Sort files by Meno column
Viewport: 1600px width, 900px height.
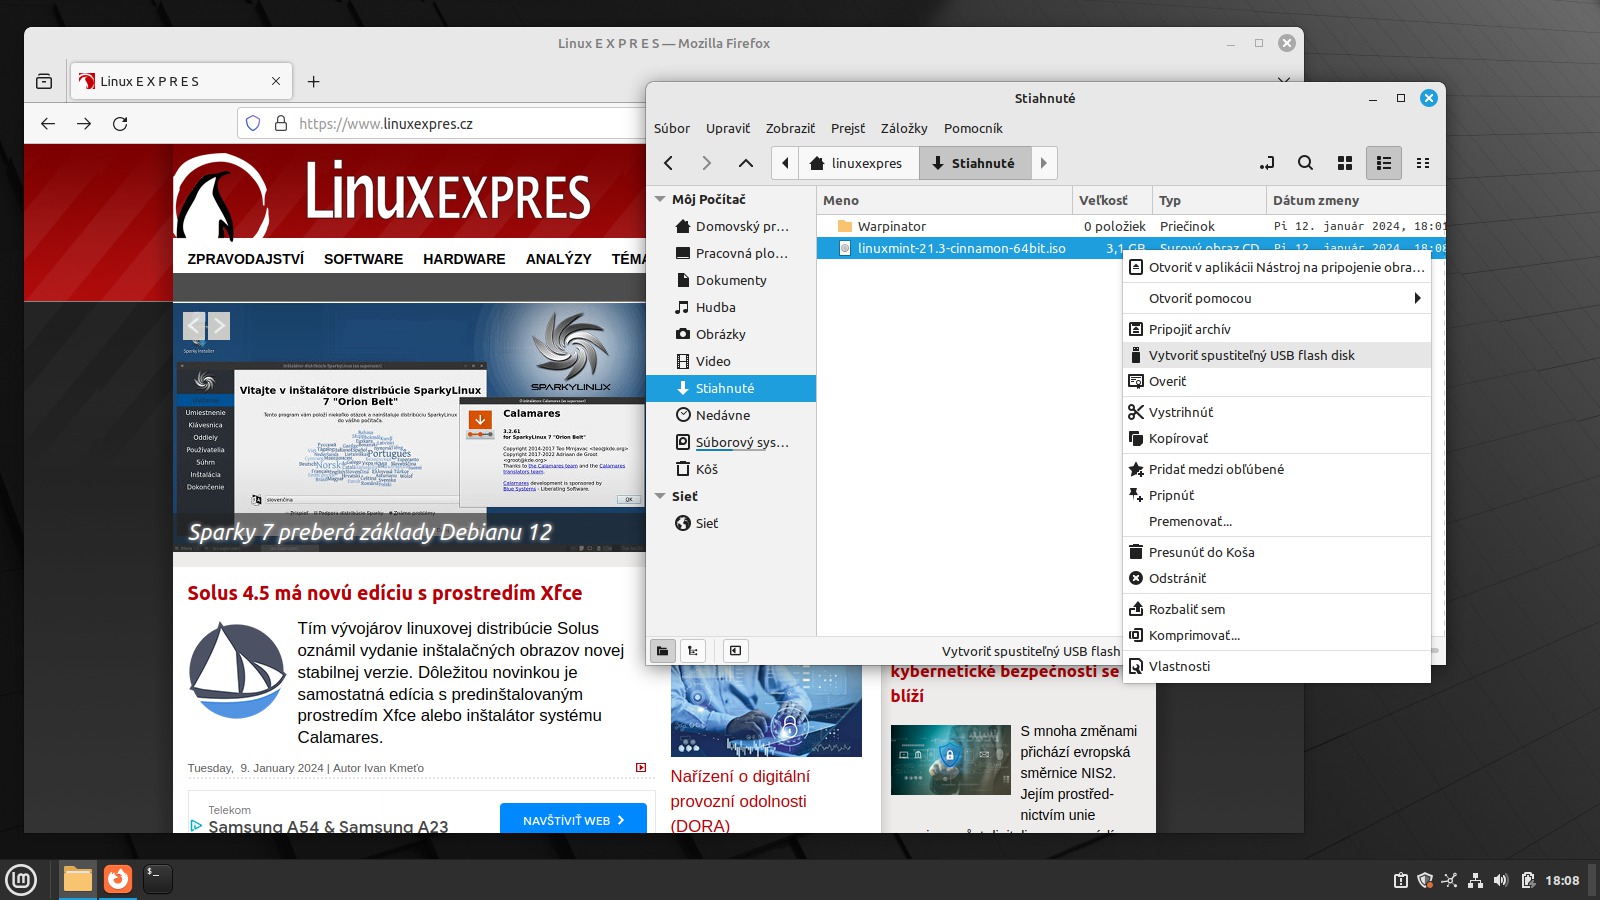(944, 200)
